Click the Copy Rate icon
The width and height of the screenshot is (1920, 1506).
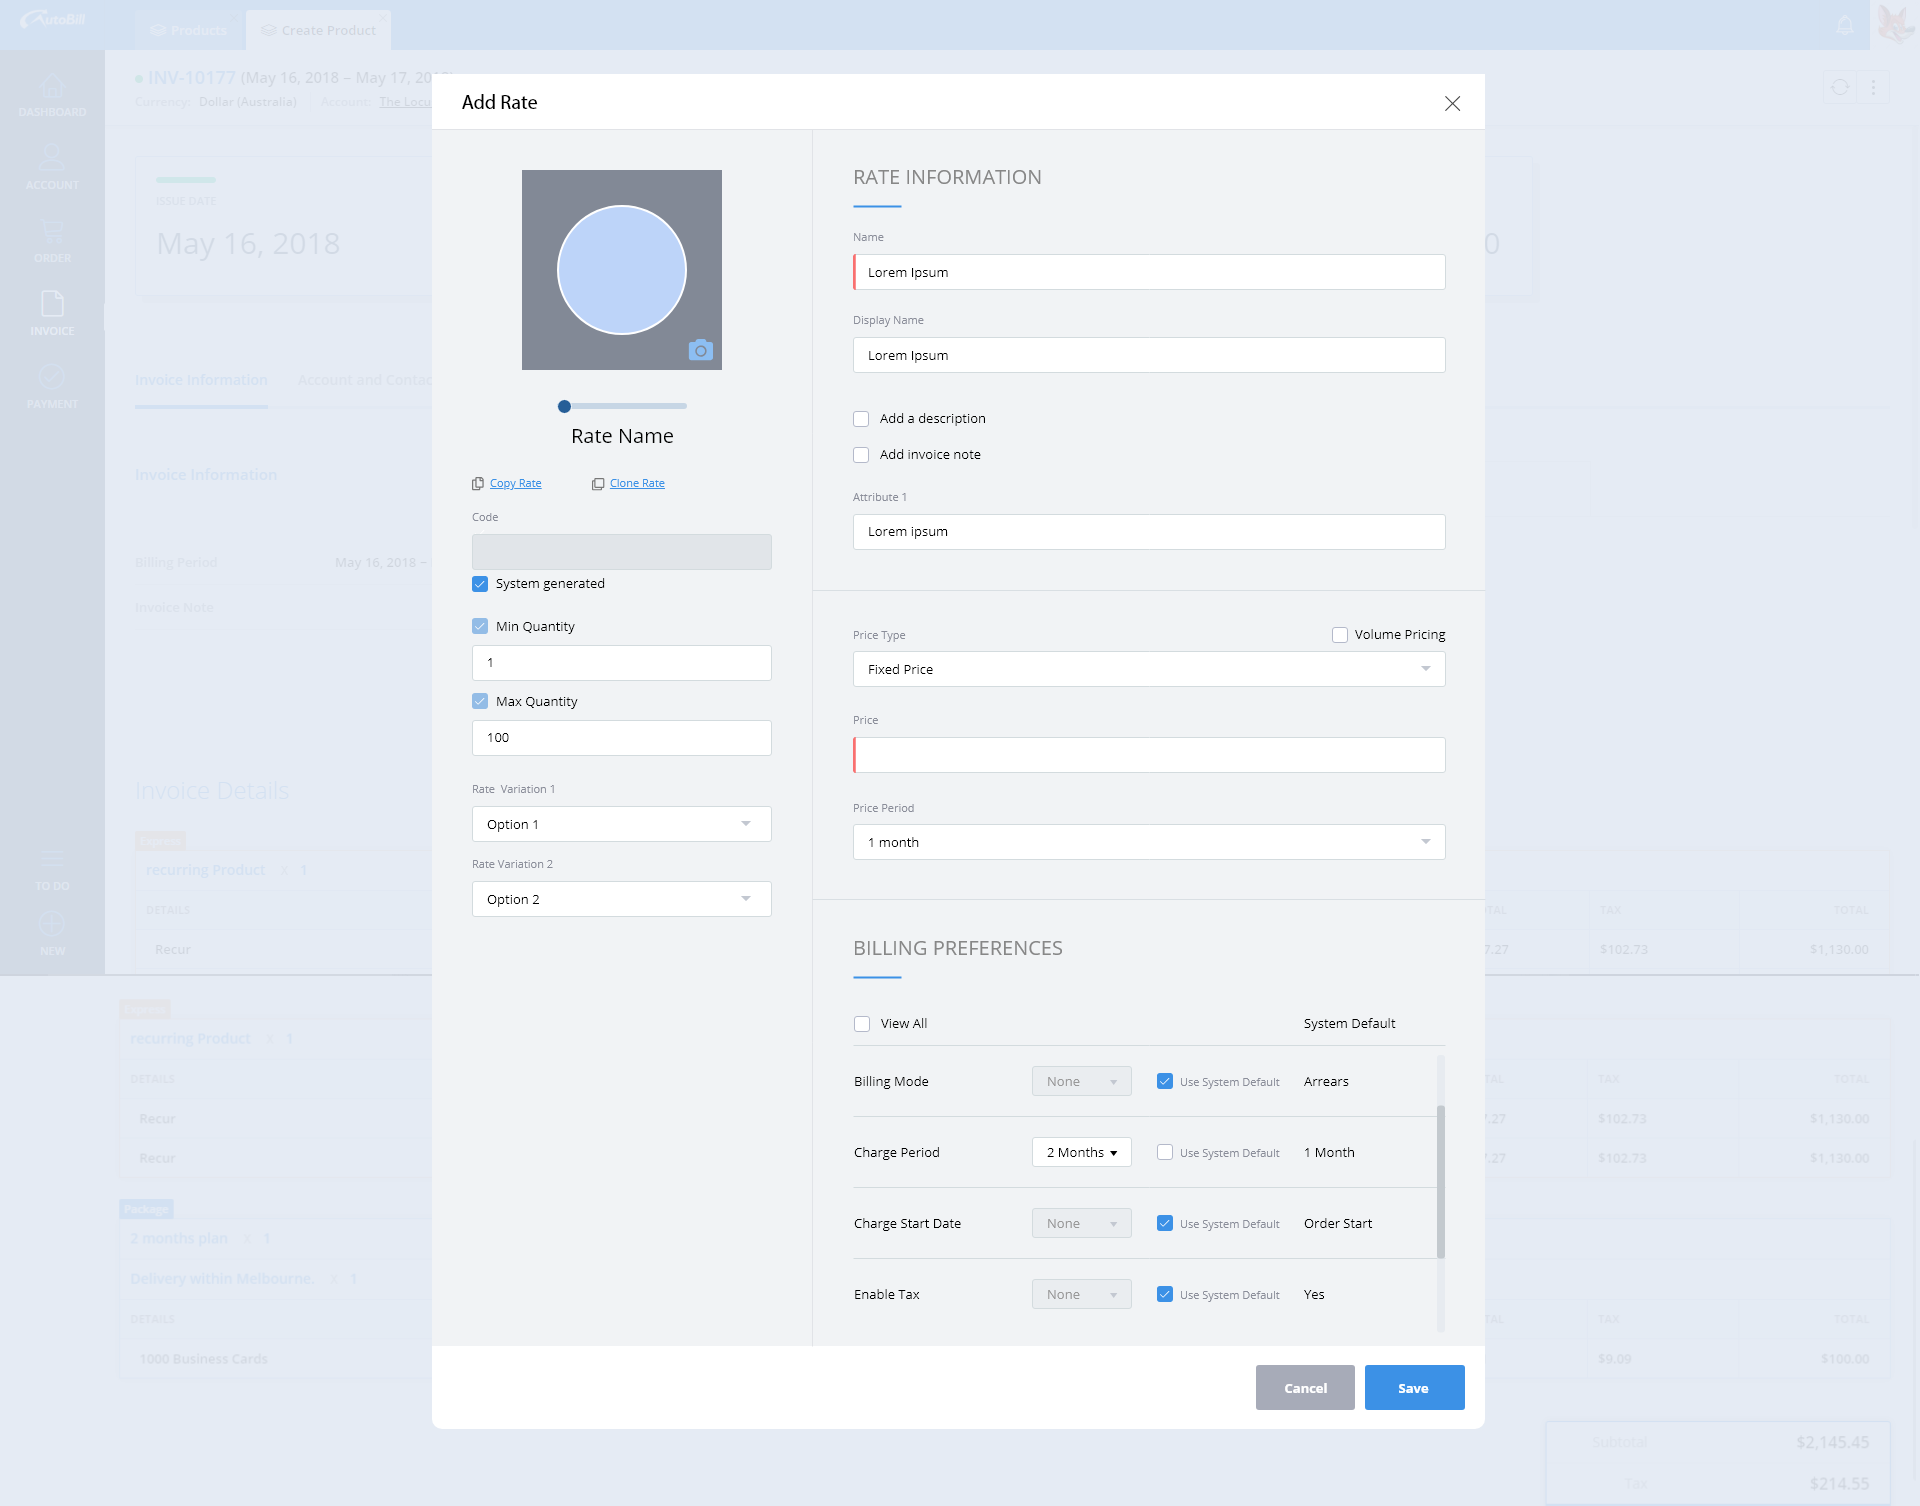pos(478,484)
